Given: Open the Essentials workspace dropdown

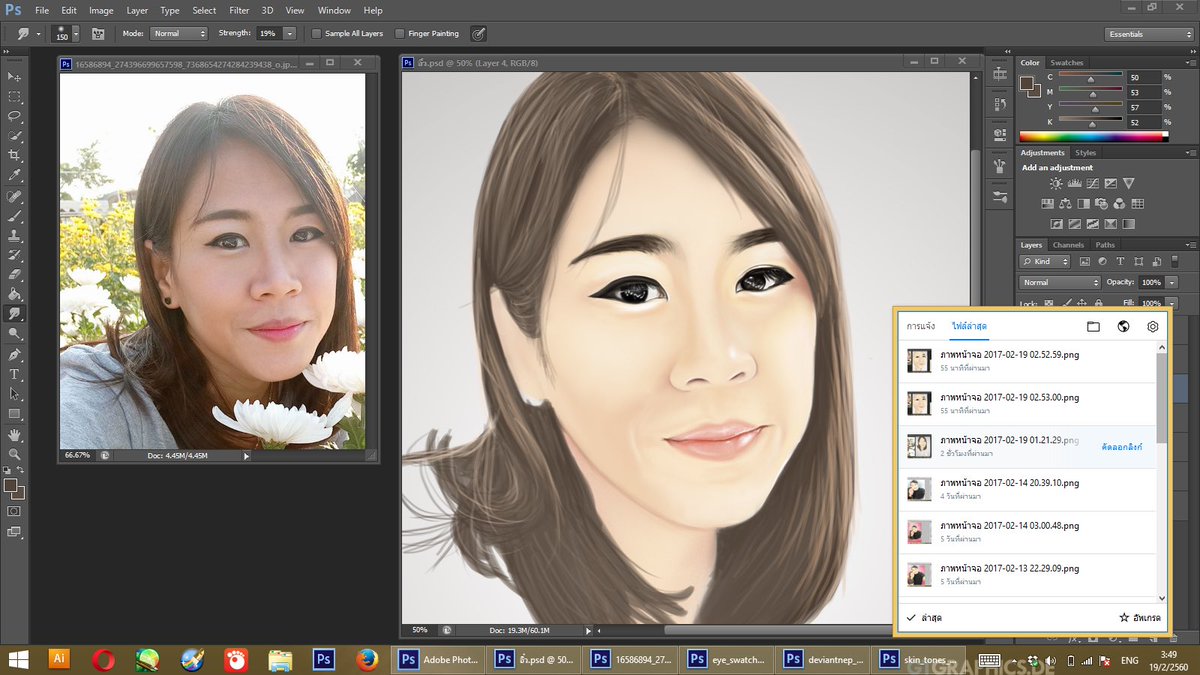Looking at the screenshot, I should pos(1149,34).
